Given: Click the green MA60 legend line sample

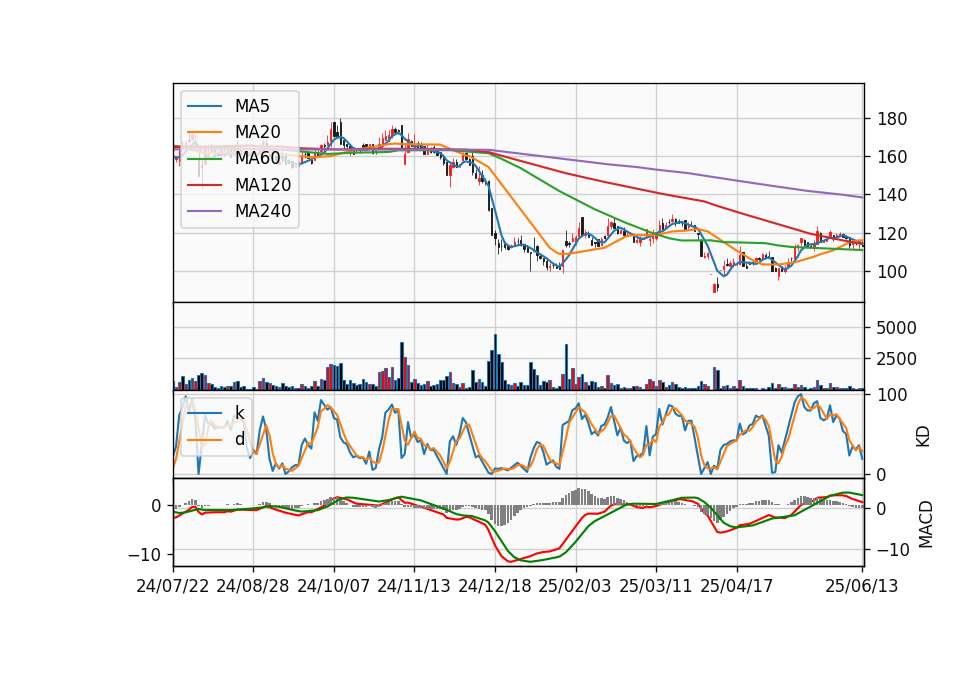Looking at the screenshot, I should [204, 159].
